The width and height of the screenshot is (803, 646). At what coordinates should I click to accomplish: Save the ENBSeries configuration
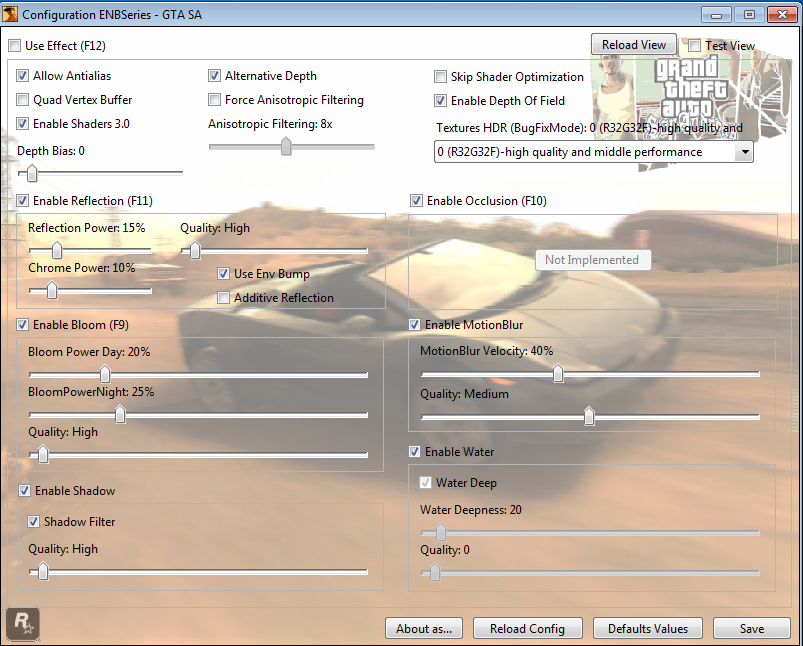pyautogui.click(x=751, y=629)
